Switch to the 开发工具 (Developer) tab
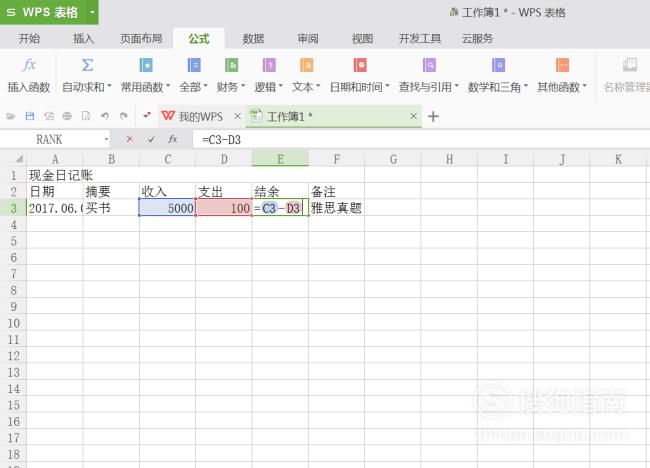This screenshot has width=650, height=468. (x=420, y=39)
